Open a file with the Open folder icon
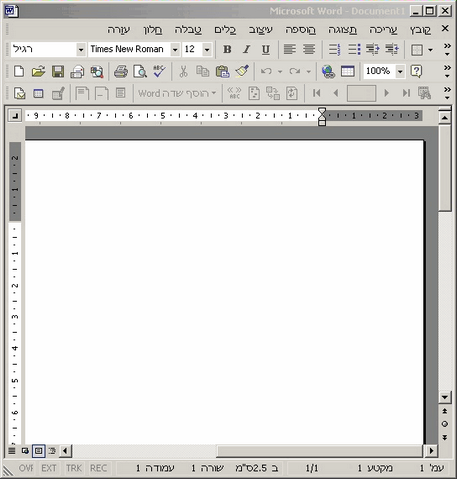Image resolution: width=457 pixels, height=479 pixels. coord(38,71)
